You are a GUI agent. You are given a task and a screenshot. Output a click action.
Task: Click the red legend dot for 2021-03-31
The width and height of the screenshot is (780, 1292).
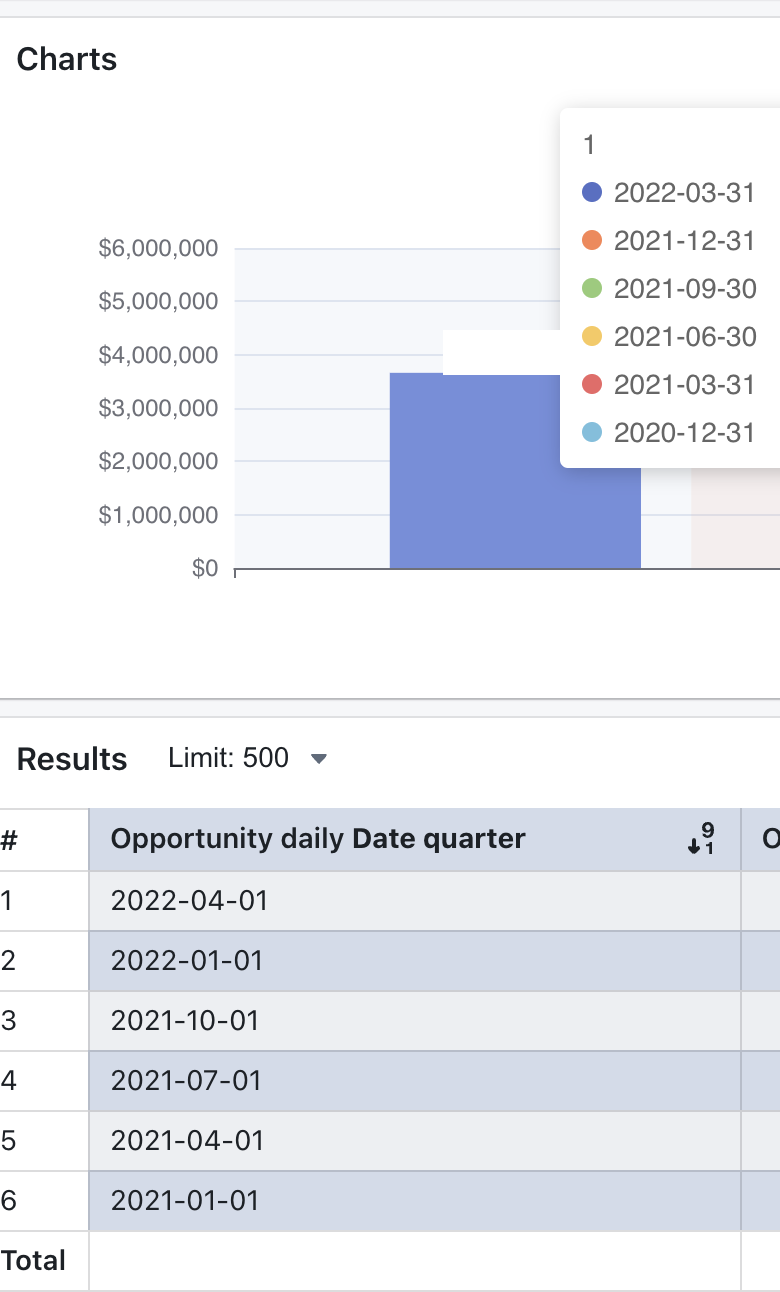pyautogui.click(x=592, y=384)
